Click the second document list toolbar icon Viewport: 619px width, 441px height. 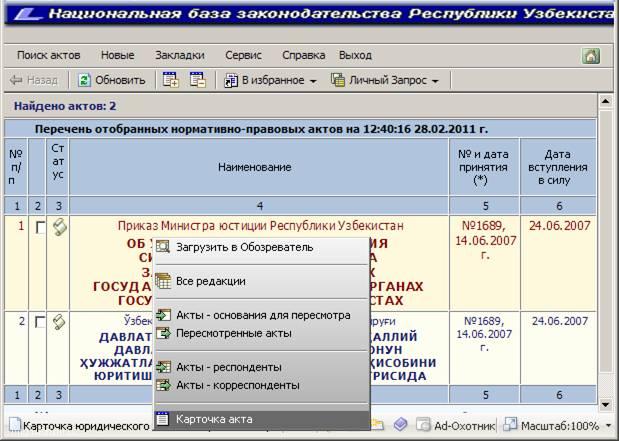pyautogui.click(x=197, y=80)
